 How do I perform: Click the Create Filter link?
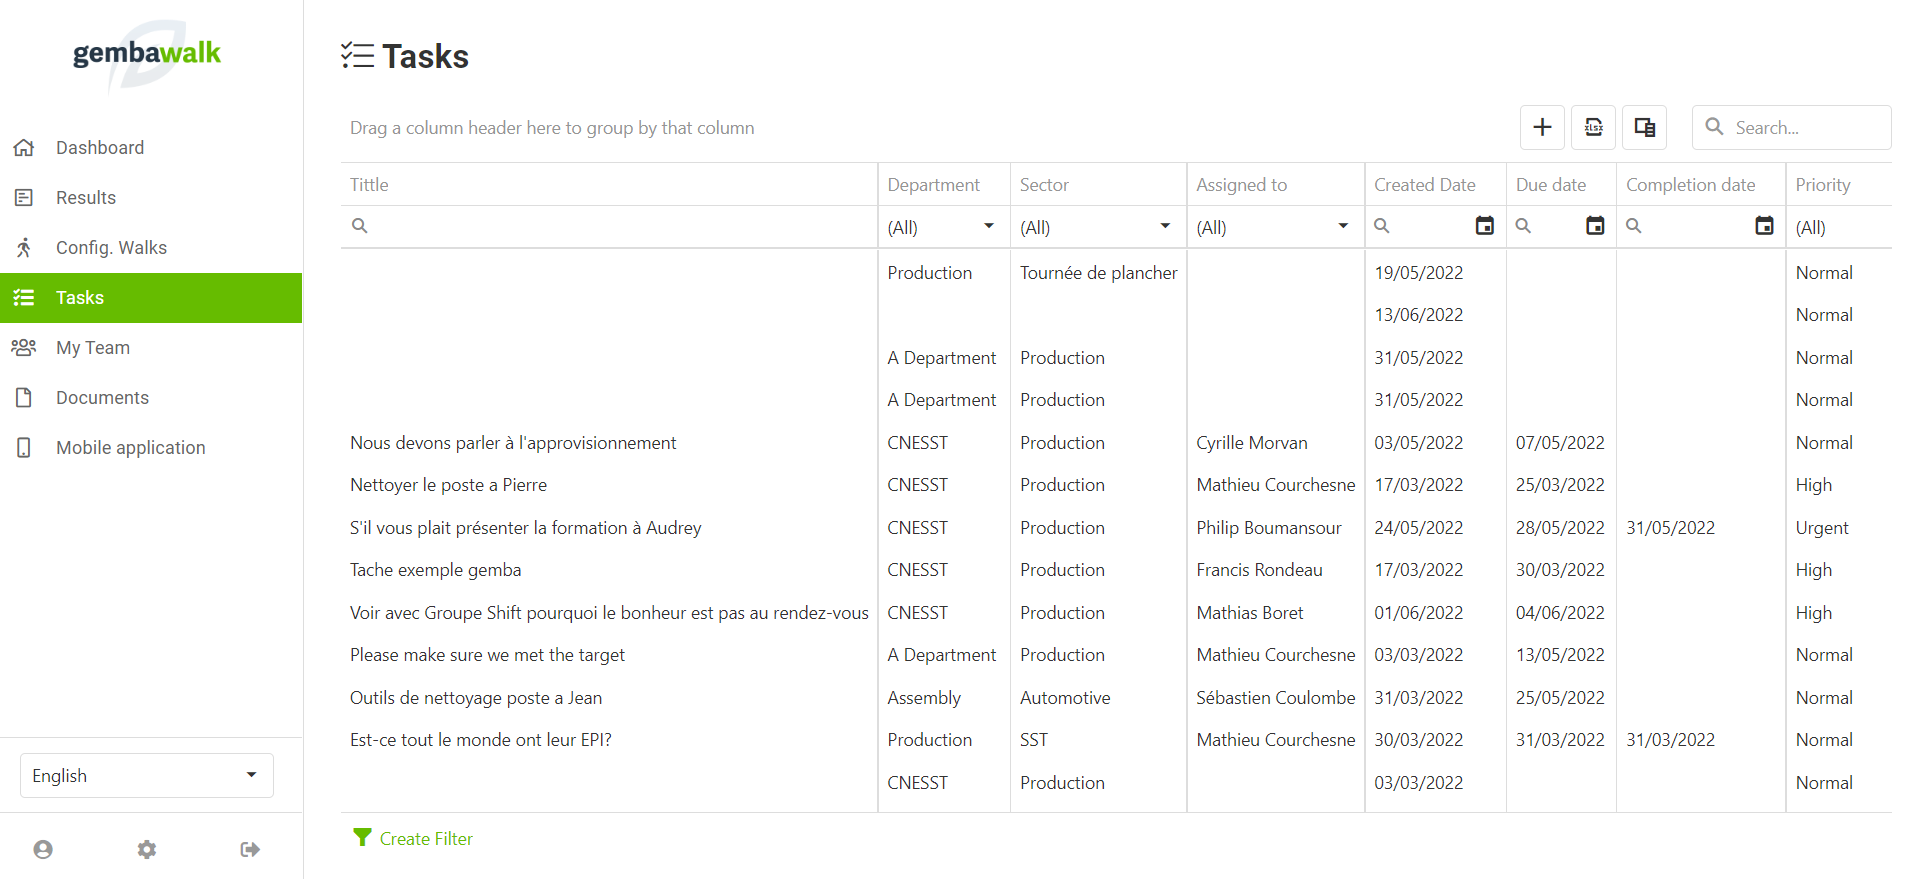click(x=425, y=839)
